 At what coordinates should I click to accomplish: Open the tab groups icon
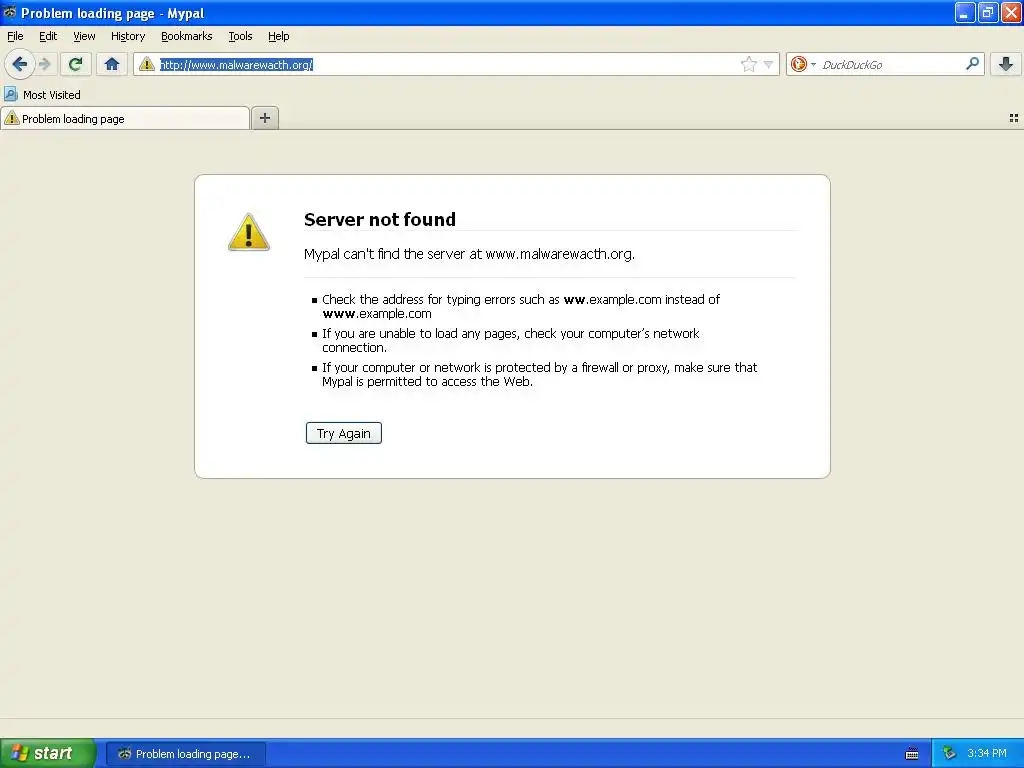tap(1014, 118)
